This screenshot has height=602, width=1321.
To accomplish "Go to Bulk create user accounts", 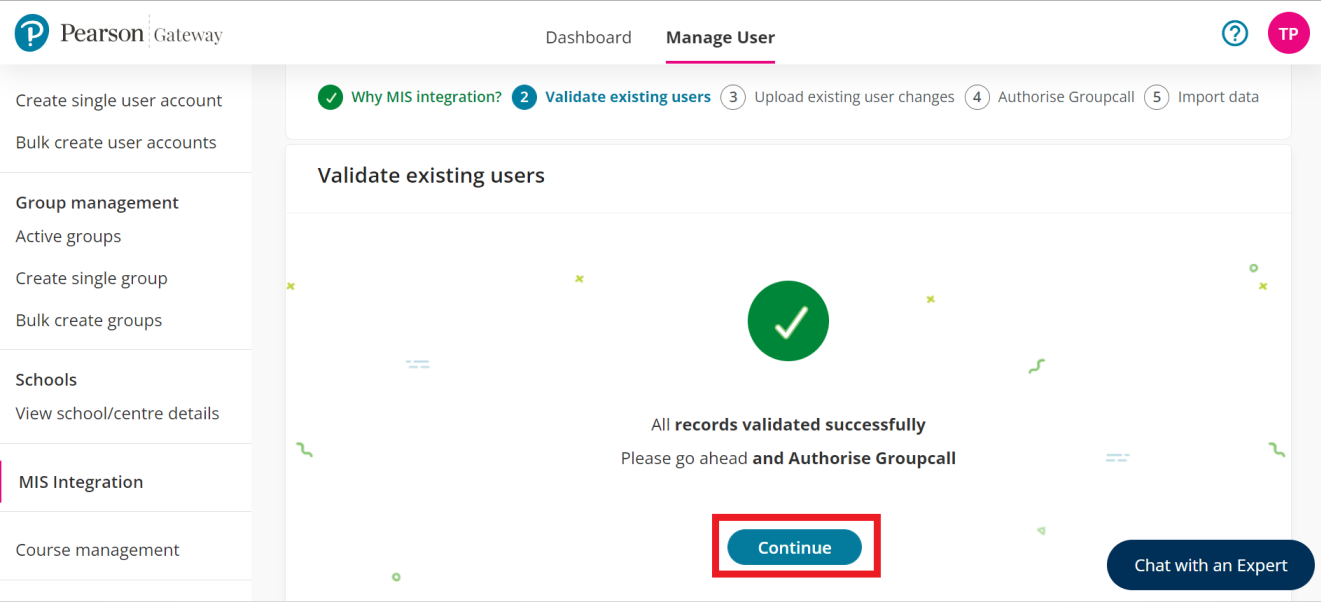I will (116, 142).
